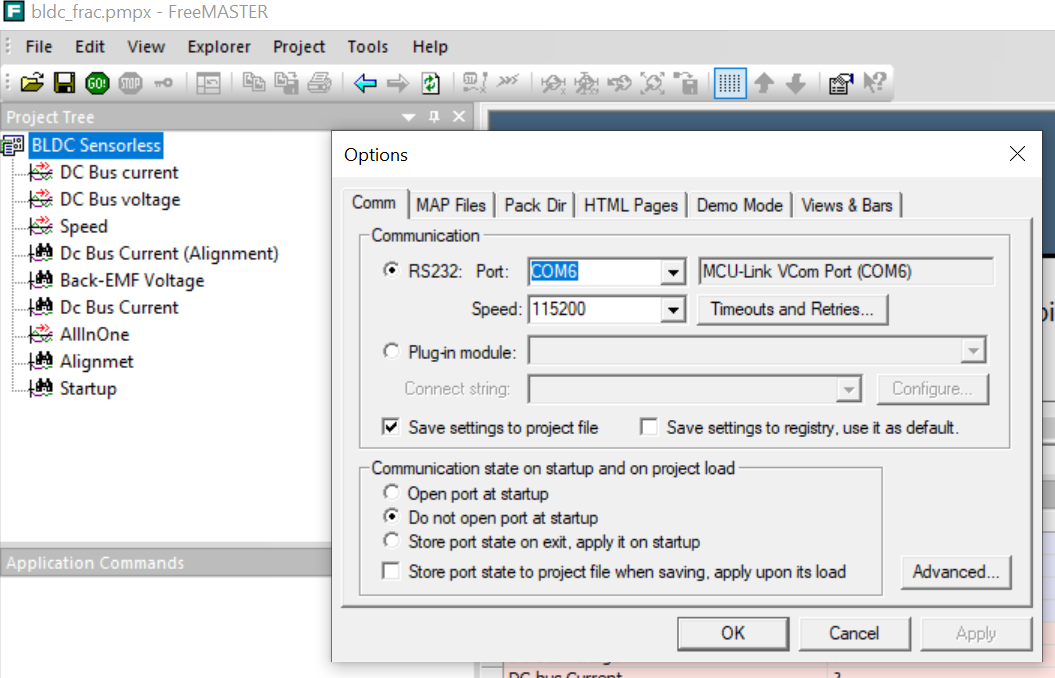Click the COM6 port input field
The image size is (1055, 678).
(x=594, y=272)
